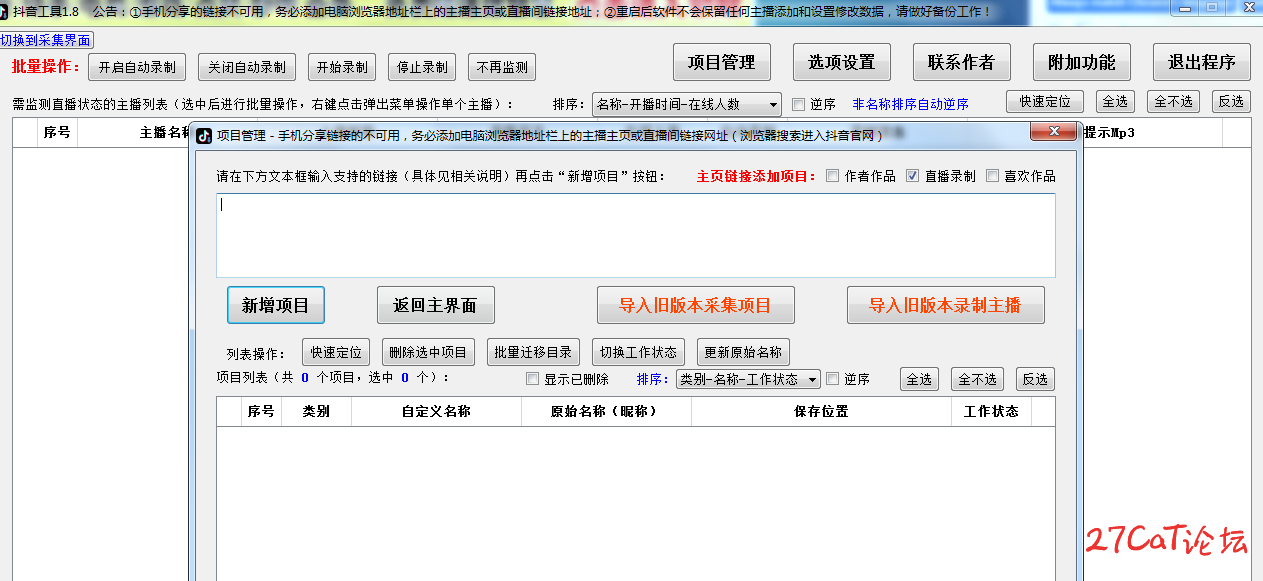The image size is (1263, 581).
Task: Click the TikTok icon in the 项目管理 dialog title
Action: click(204, 135)
